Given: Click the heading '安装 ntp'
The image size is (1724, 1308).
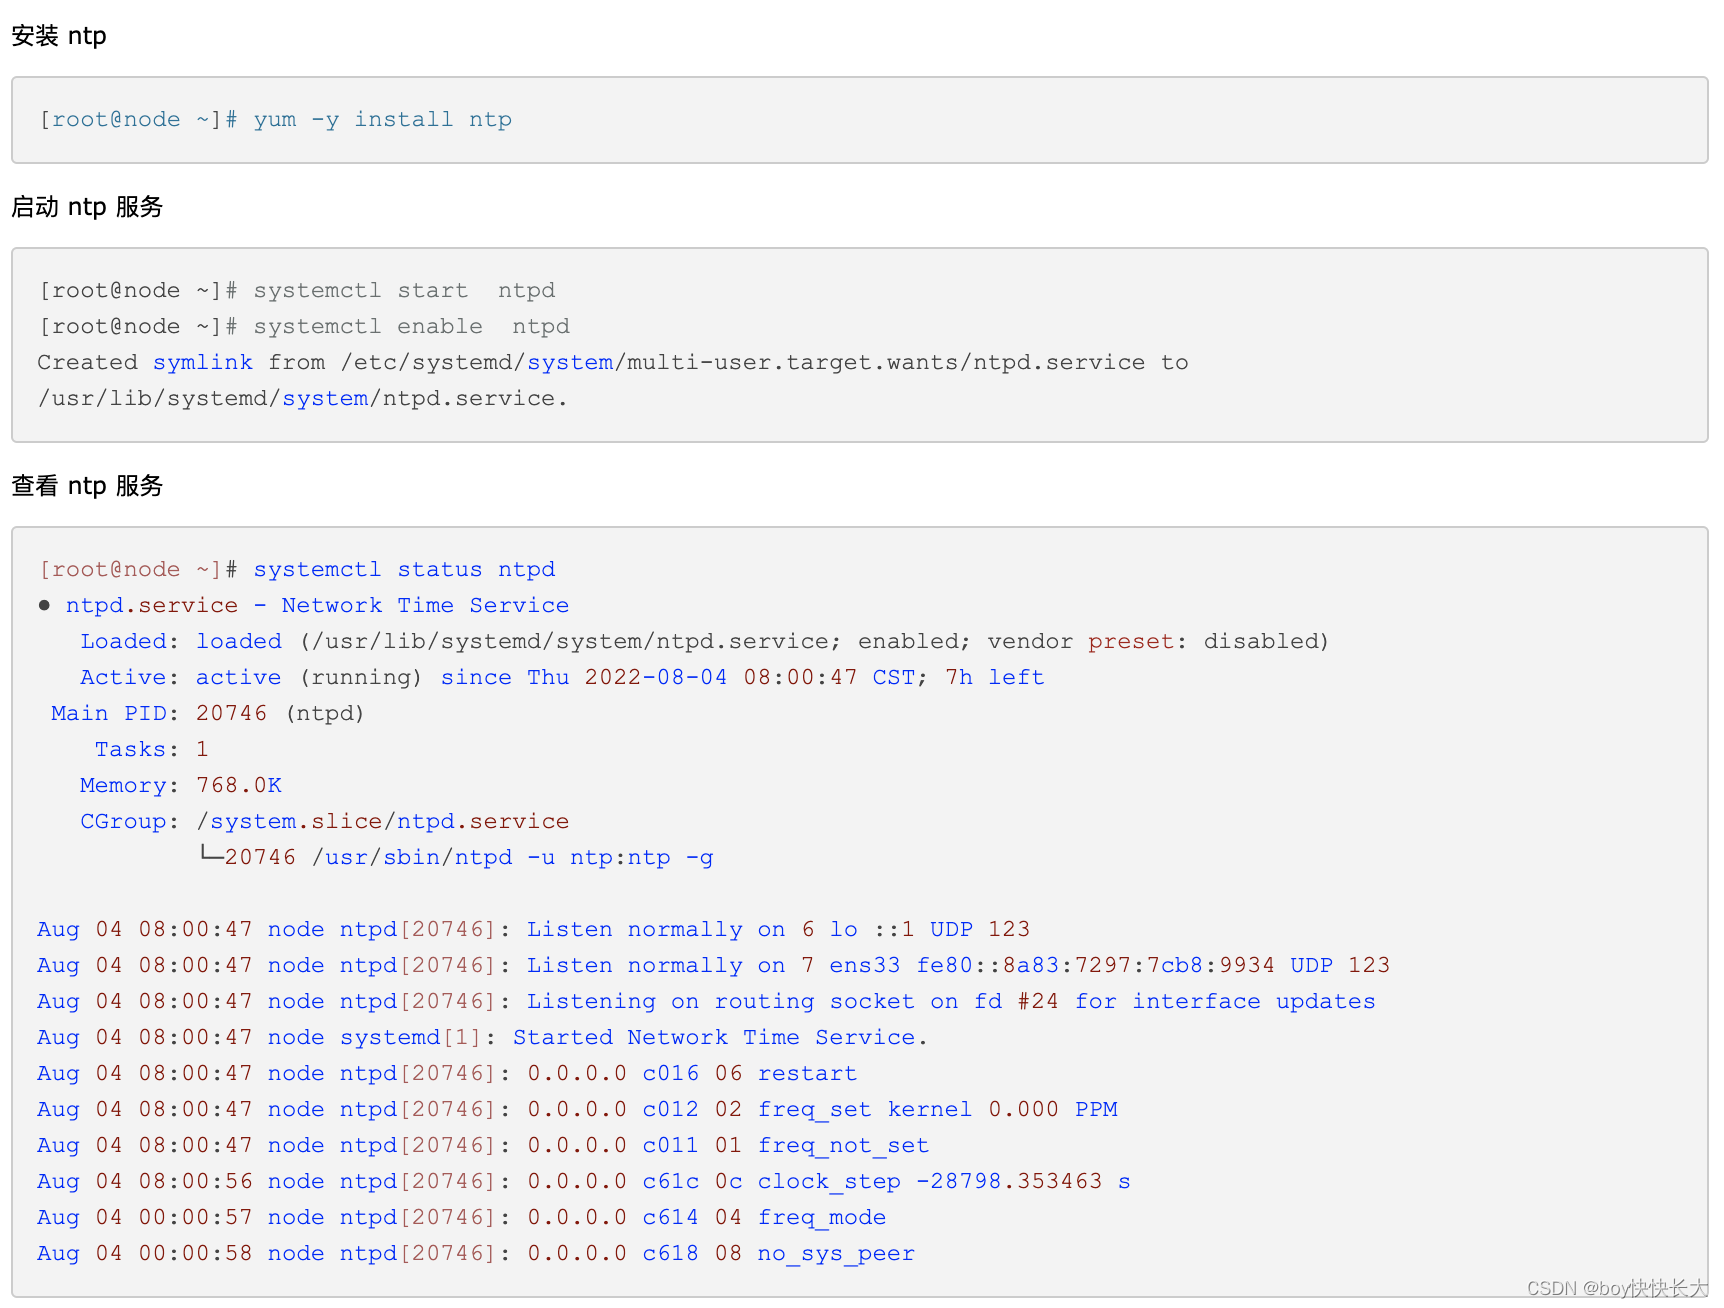Looking at the screenshot, I should pos(59,36).
